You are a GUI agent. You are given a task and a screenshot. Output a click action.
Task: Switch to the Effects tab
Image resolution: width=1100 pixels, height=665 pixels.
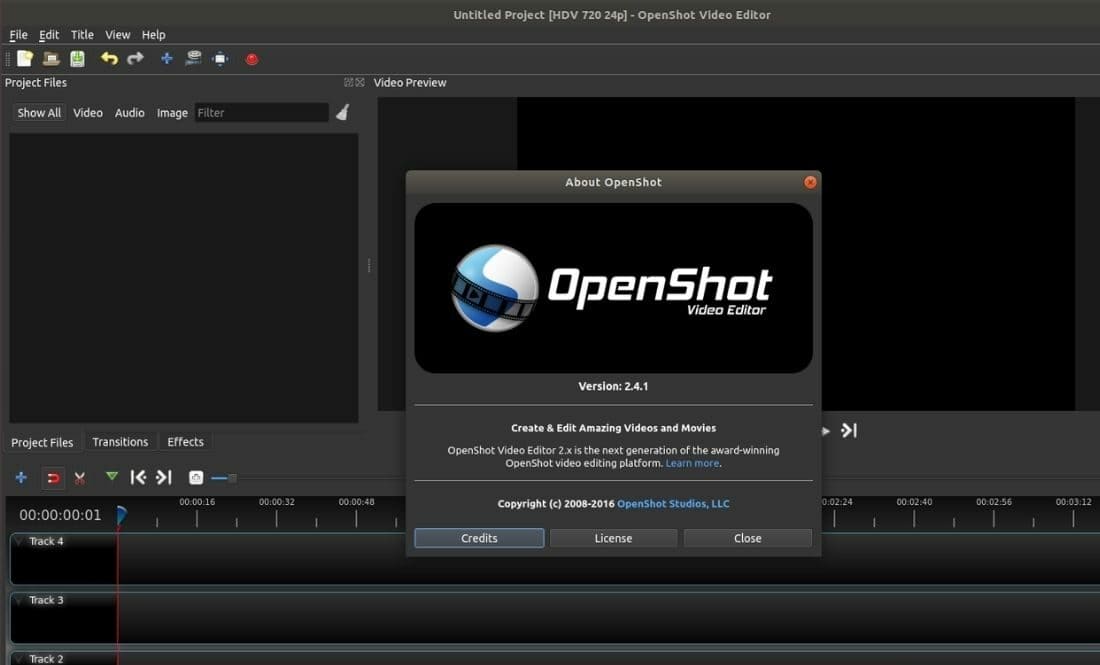coord(185,442)
